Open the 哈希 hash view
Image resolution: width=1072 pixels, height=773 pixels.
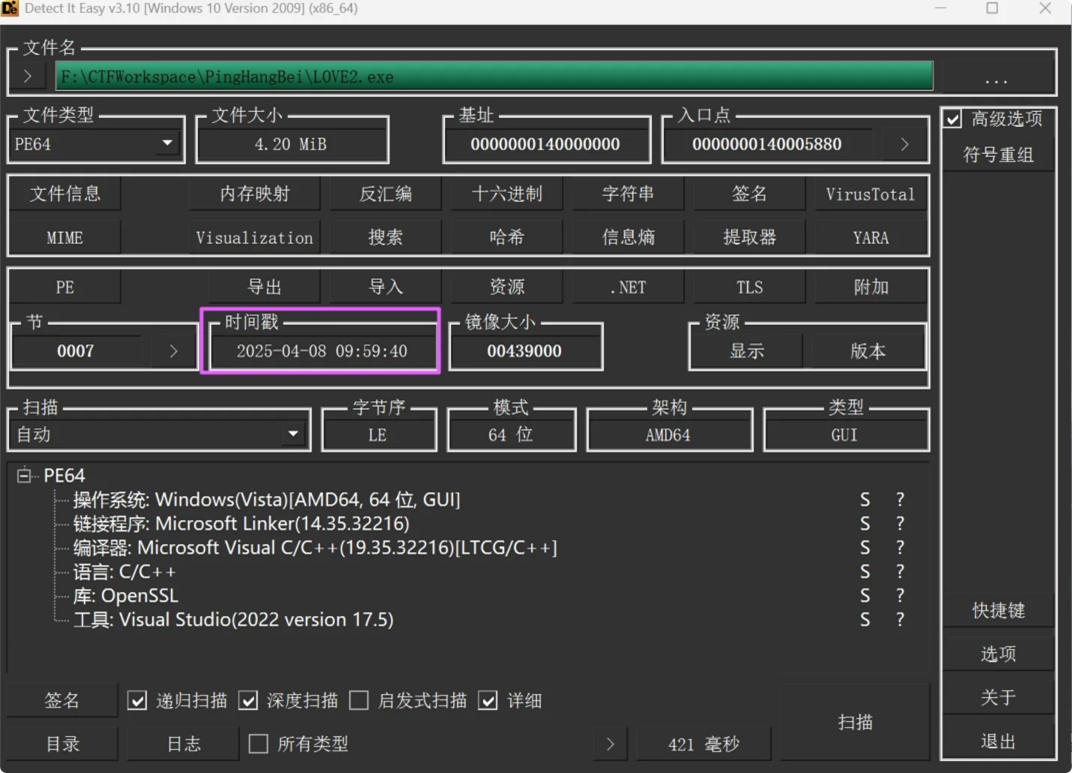click(507, 238)
